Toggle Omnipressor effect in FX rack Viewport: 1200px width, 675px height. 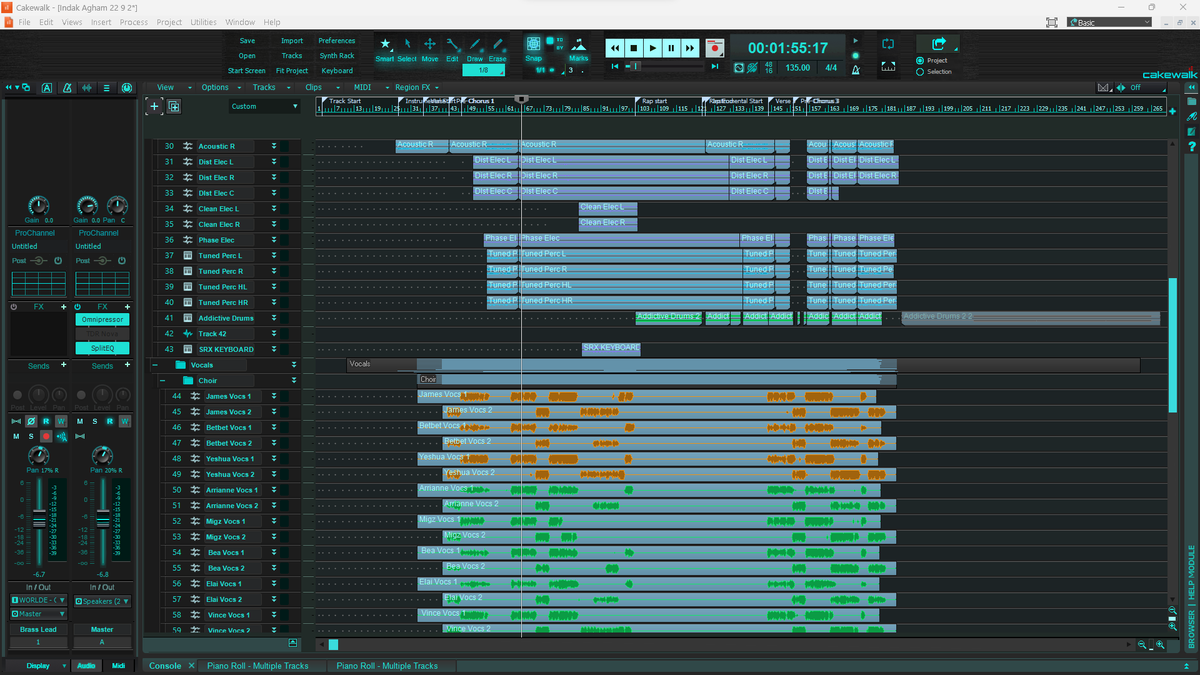101,319
